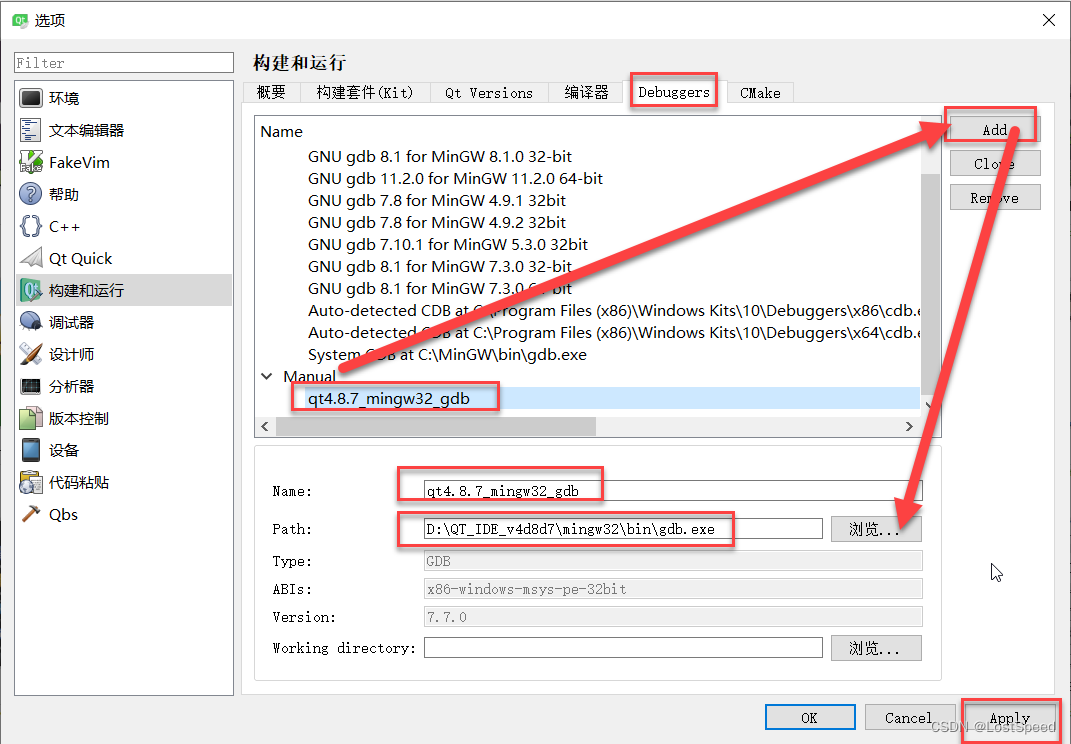The width and height of the screenshot is (1071, 744).
Task: Switch to the CMake tab
Action: [759, 92]
